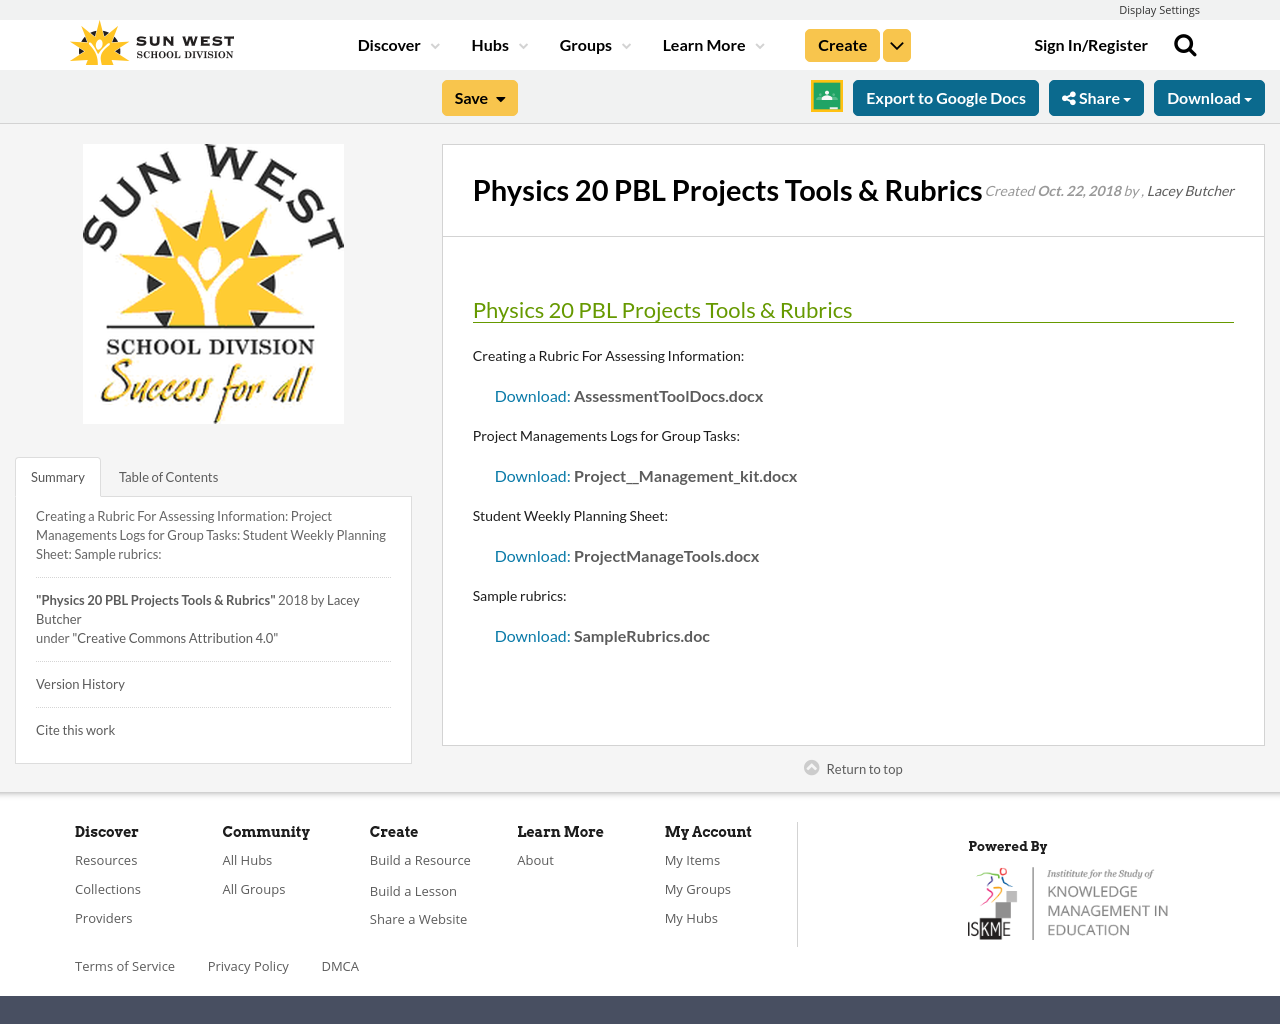Open the Share menu with share icon
1280x1024 pixels.
coord(1096,97)
